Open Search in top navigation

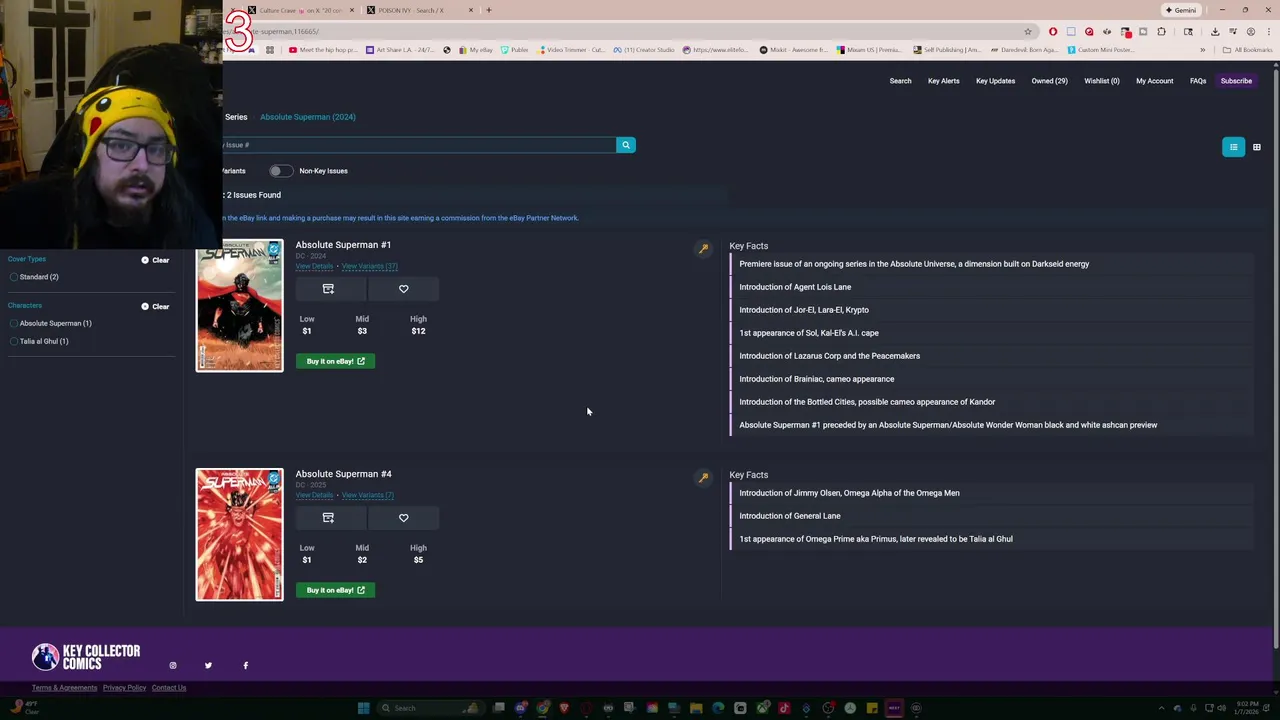[900, 81]
